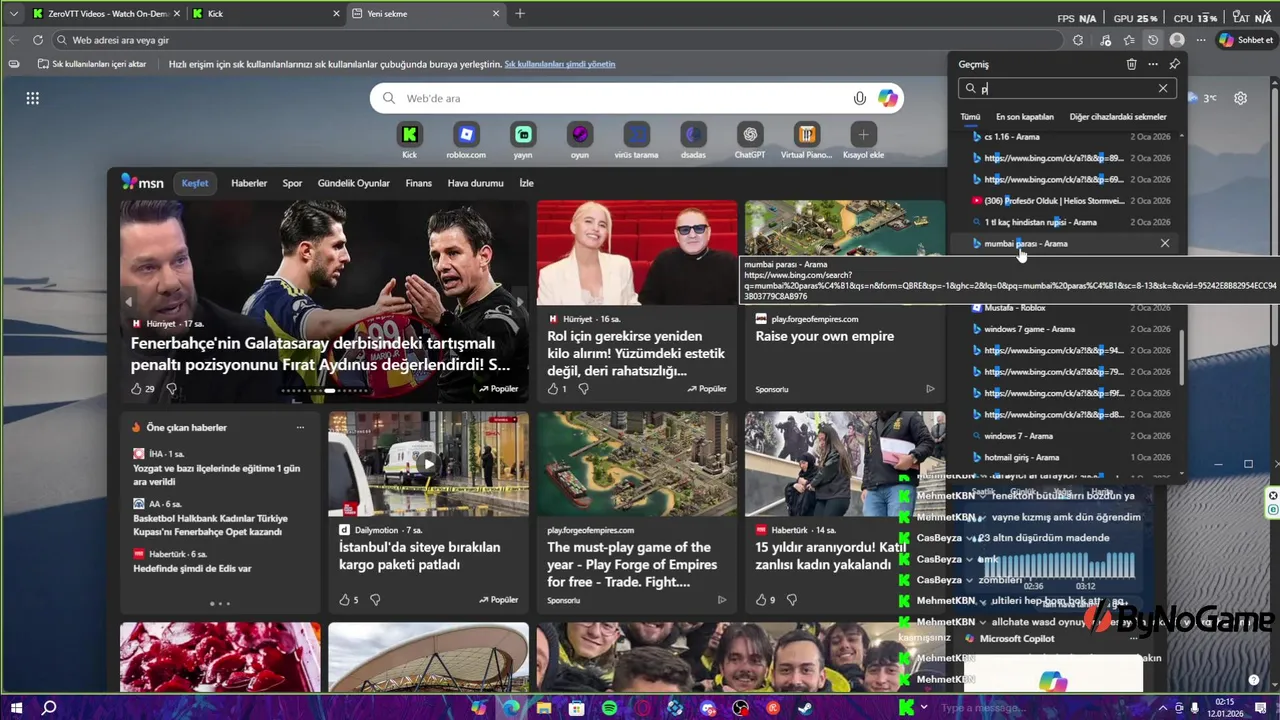
Task: Click Sık kullanılanları şimdi yönetin link
Action: (560, 64)
